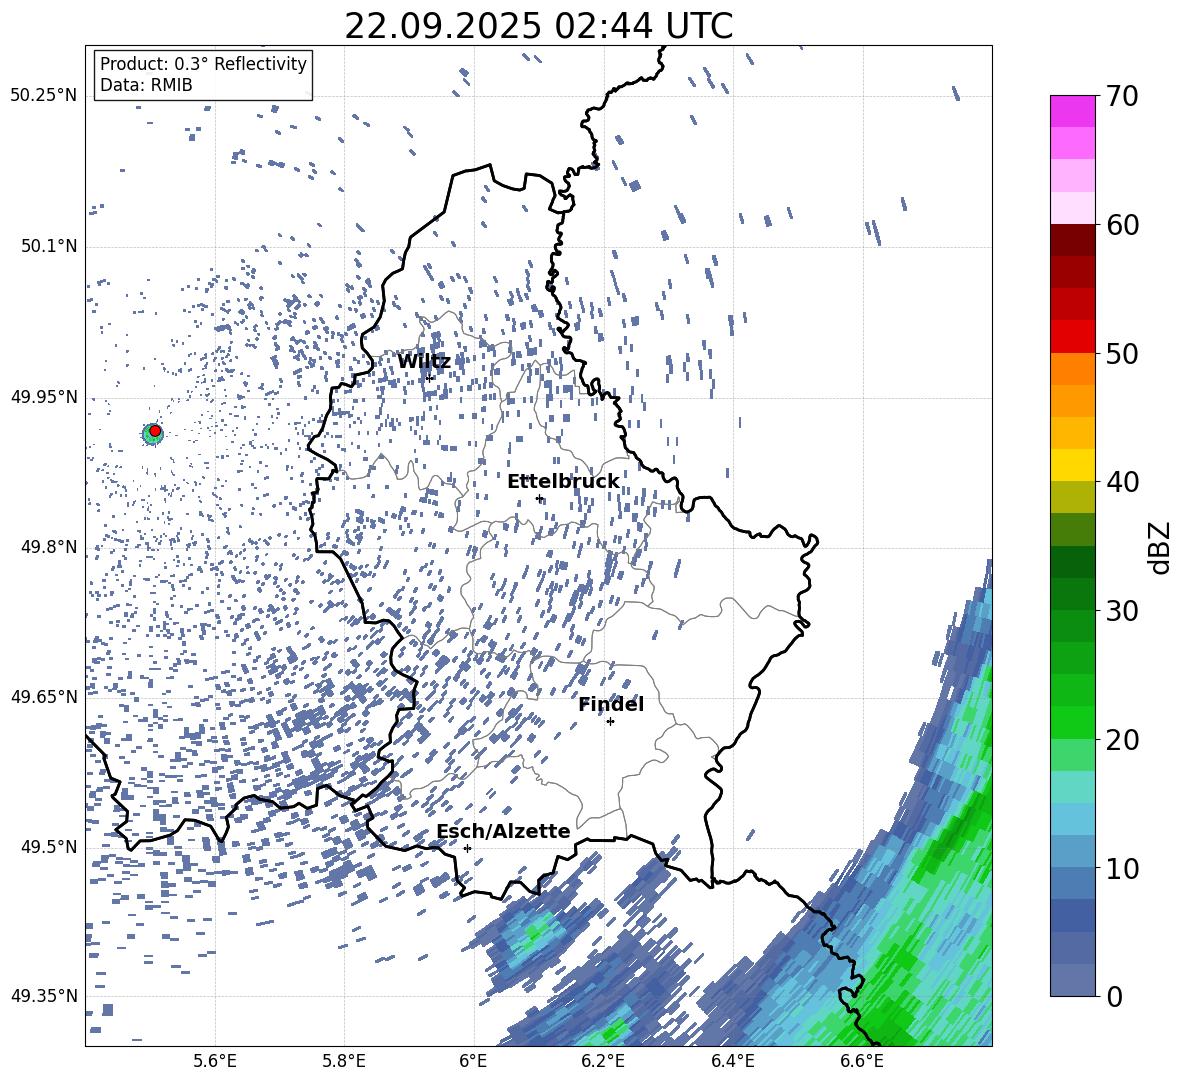Viewport: 1184px width, 1081px height.
Task: Click the red radar location marker
Action: click(x=155, y=431)
